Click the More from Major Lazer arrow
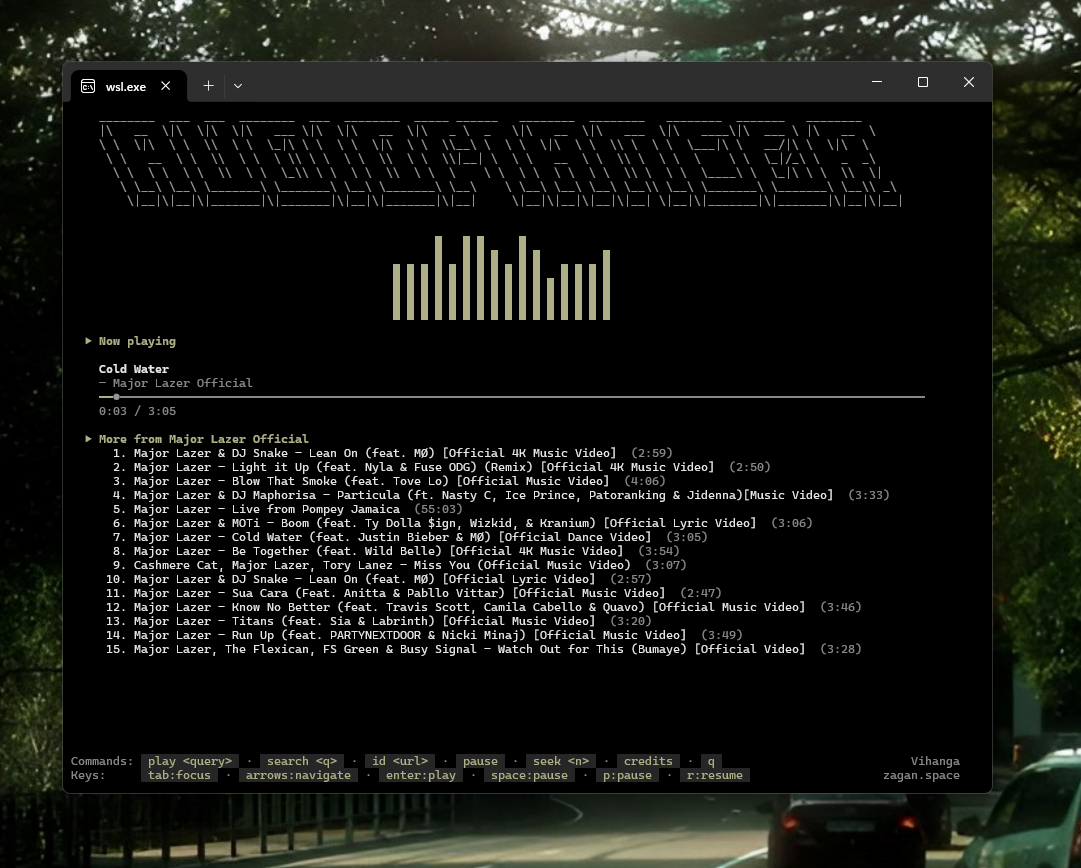Screen dimensions: 1081x868 click(x=88, y=438)
